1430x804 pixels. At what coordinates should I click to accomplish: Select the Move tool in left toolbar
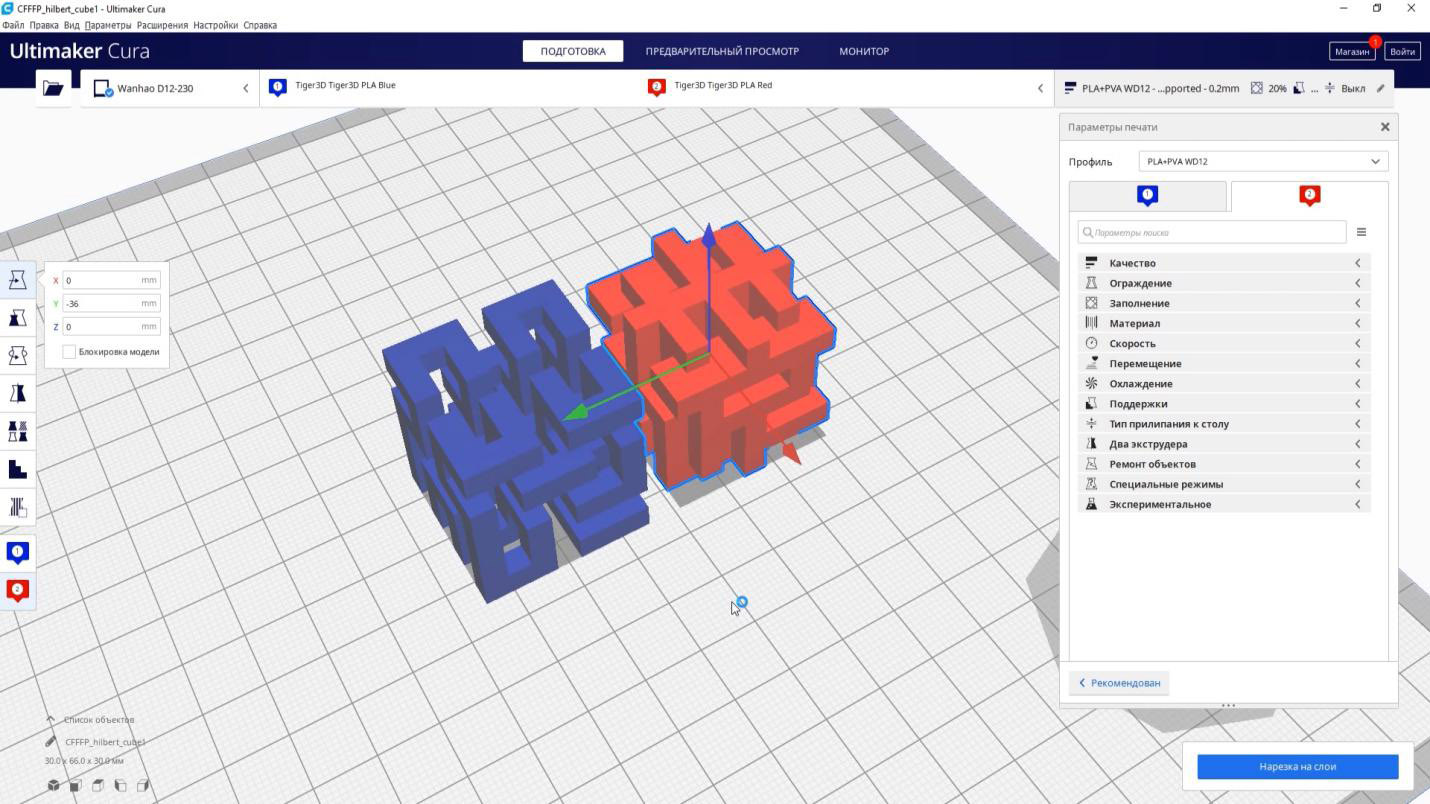pos(17,280)
